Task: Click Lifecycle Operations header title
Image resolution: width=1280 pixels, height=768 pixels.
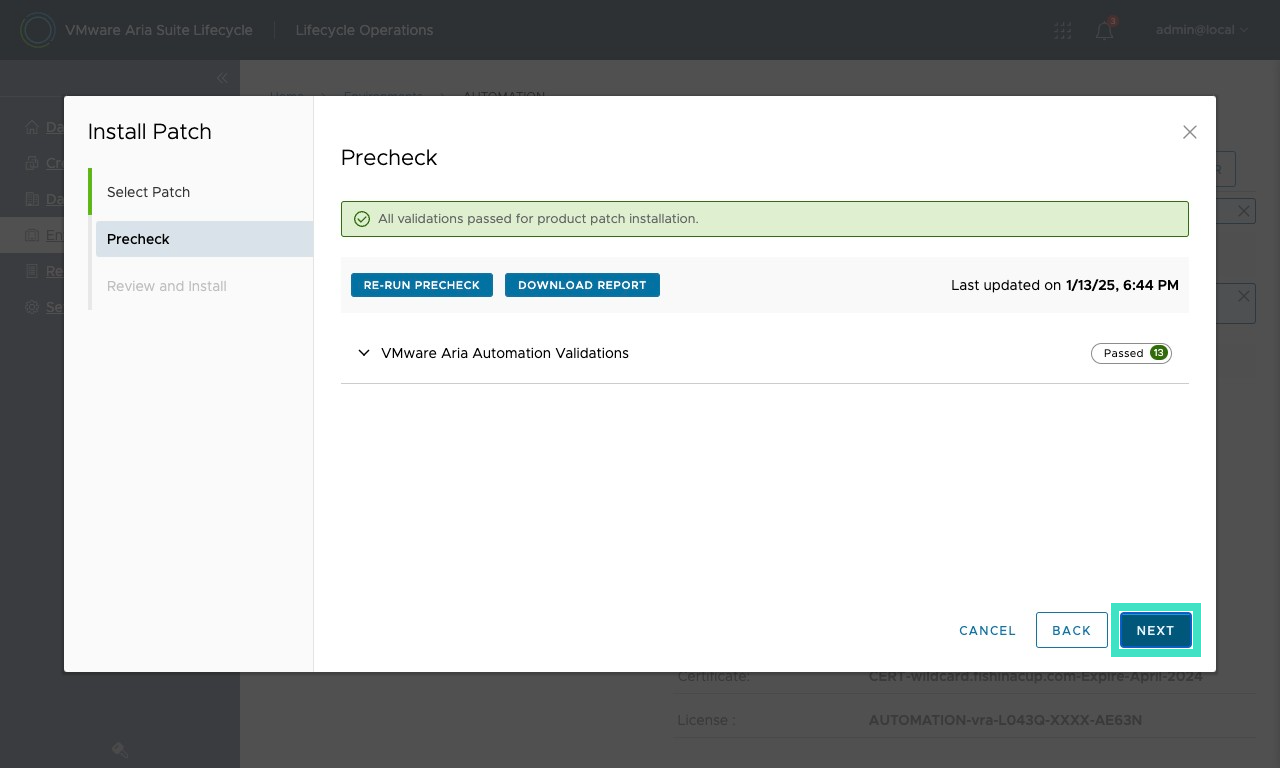Action: point(364,30)
